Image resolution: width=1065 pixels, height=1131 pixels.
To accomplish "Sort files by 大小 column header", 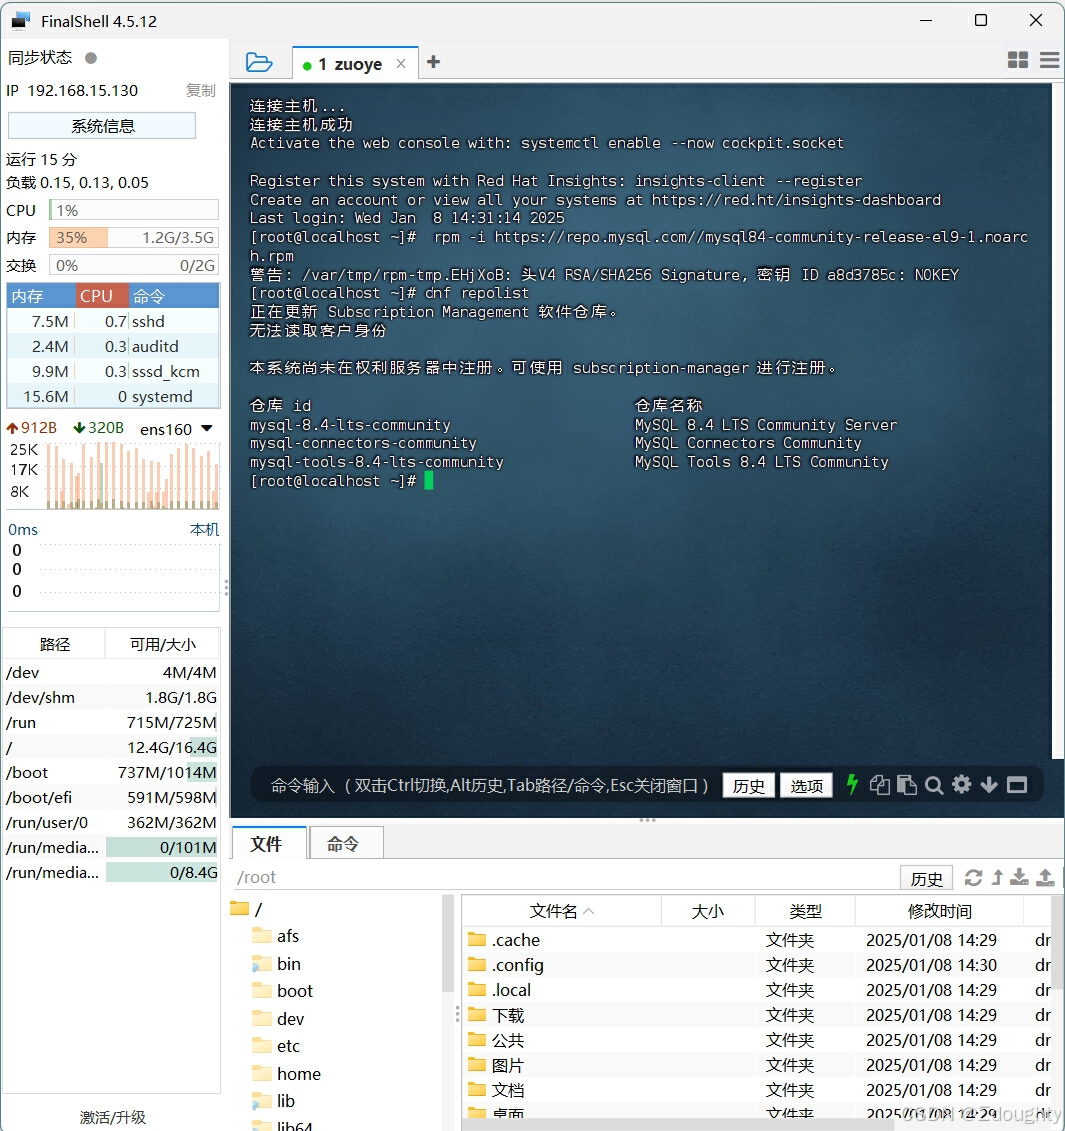I will (708, 911).
